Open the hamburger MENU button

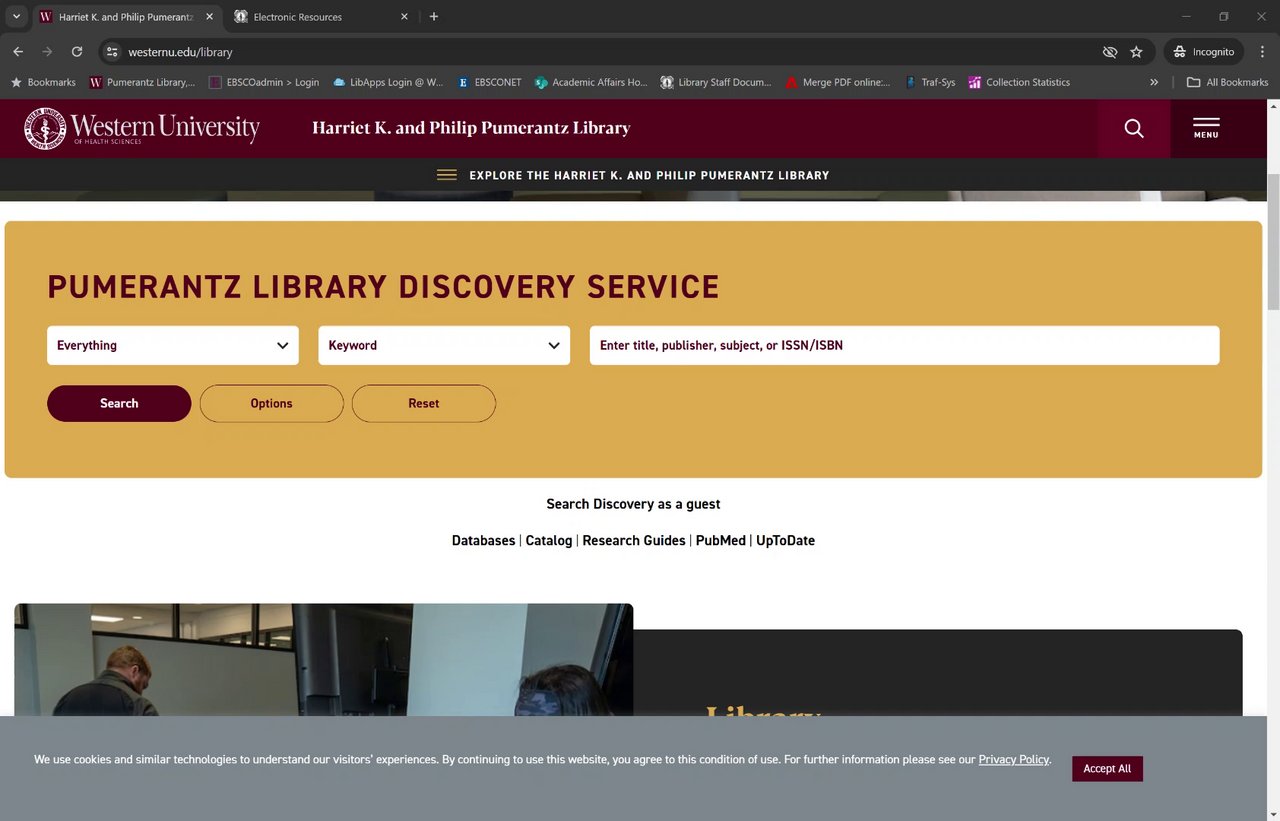[1206, 128]
